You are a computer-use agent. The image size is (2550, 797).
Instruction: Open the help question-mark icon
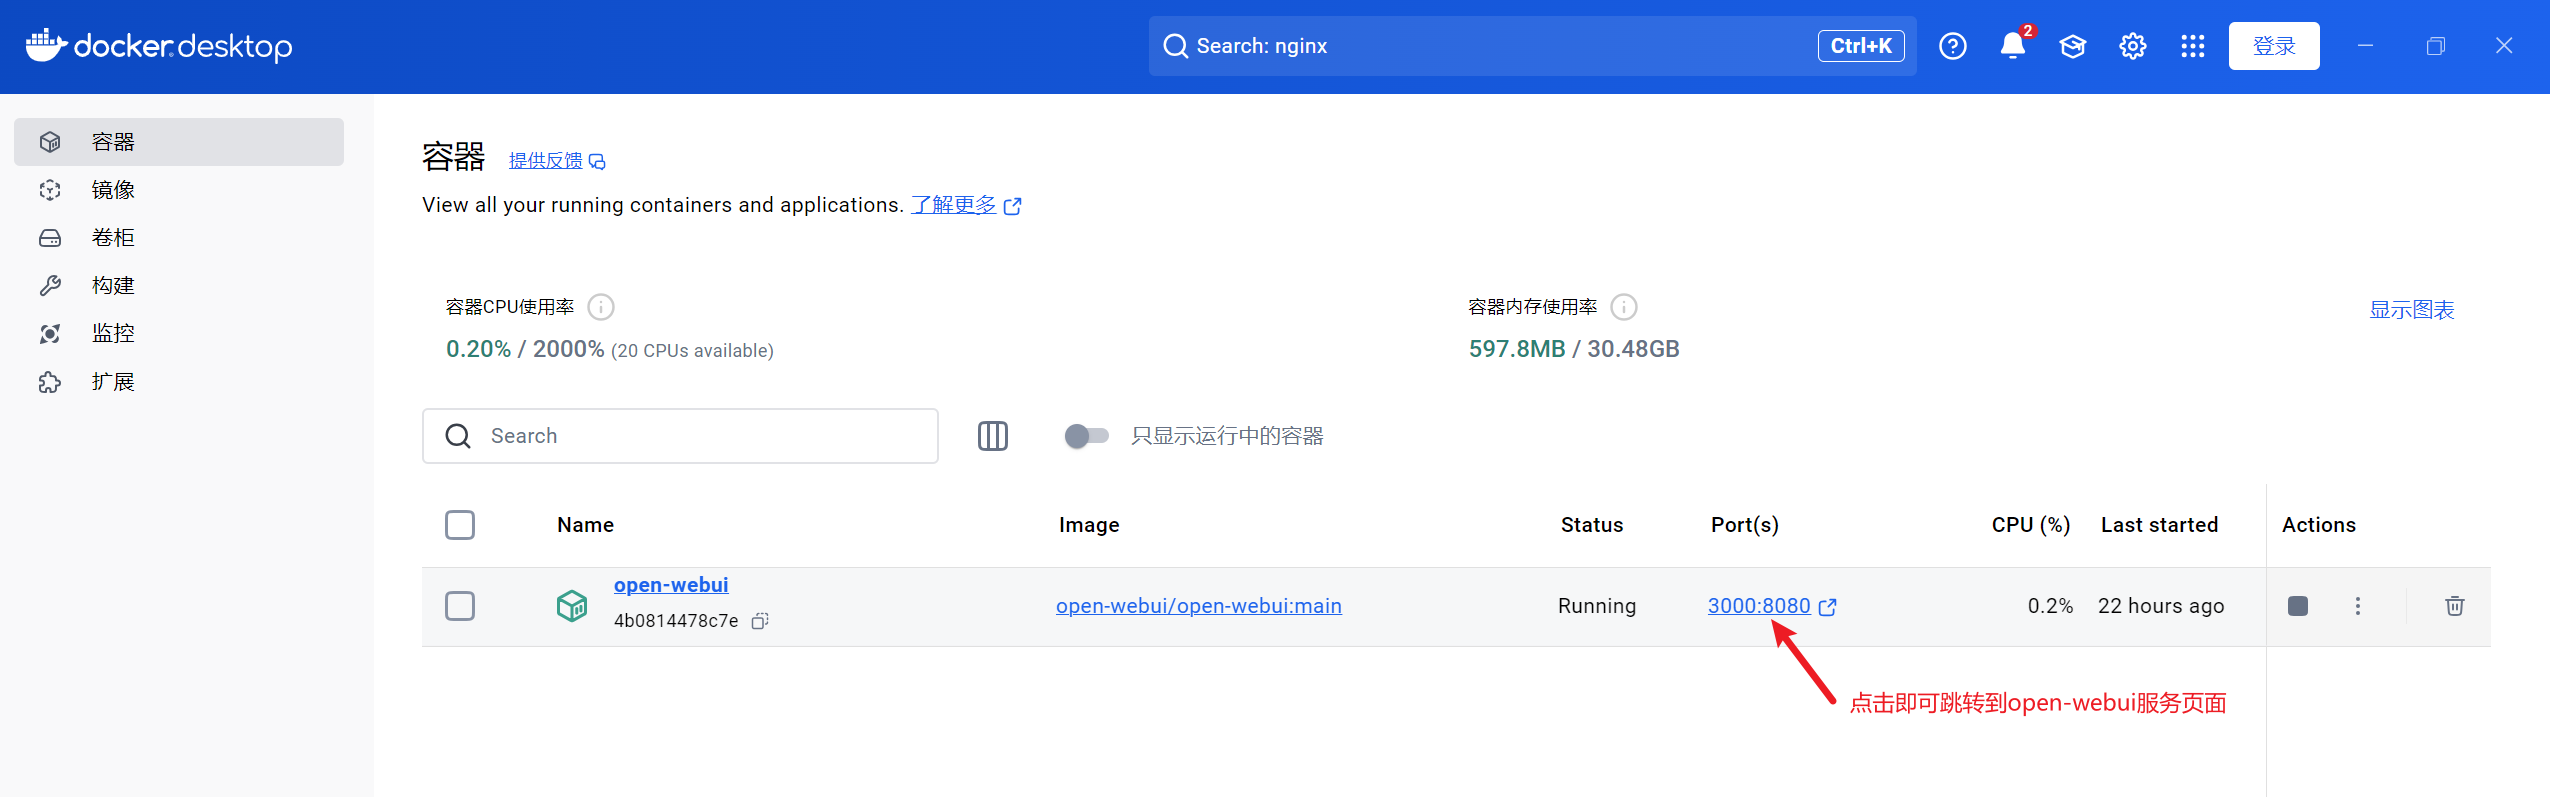[1952, 46]
